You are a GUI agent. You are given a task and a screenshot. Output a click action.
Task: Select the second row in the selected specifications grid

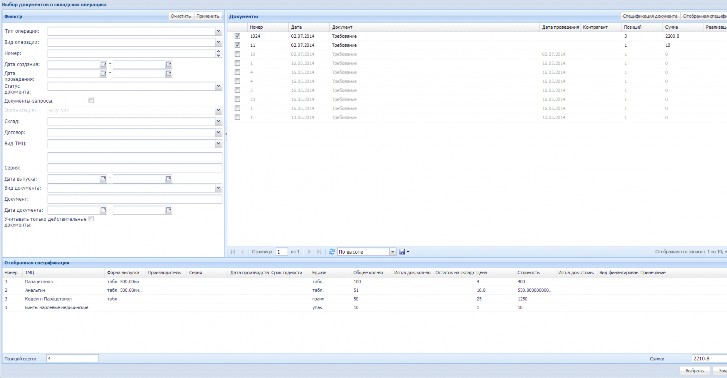pos(364,290)
